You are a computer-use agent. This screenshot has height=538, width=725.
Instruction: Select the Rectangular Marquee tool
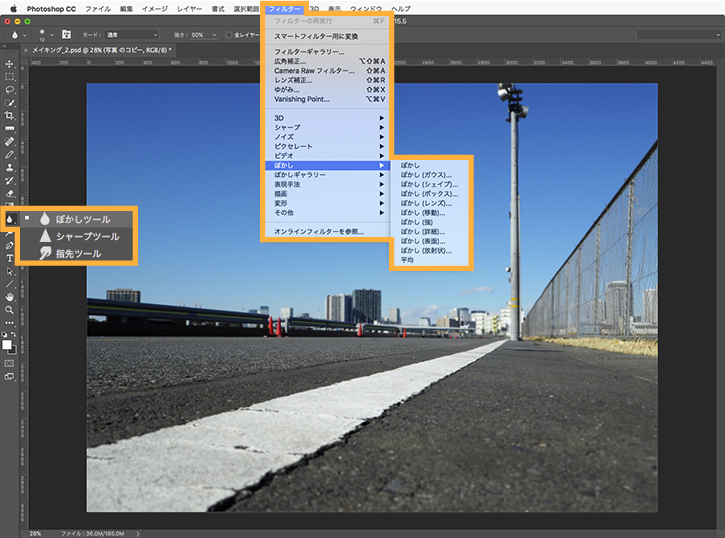(x=9, y=77)
